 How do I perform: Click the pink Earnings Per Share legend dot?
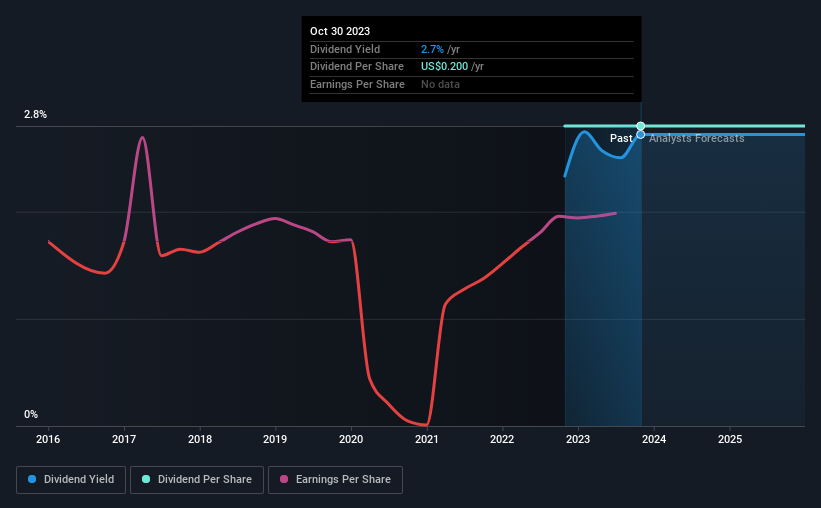[284, 479]
